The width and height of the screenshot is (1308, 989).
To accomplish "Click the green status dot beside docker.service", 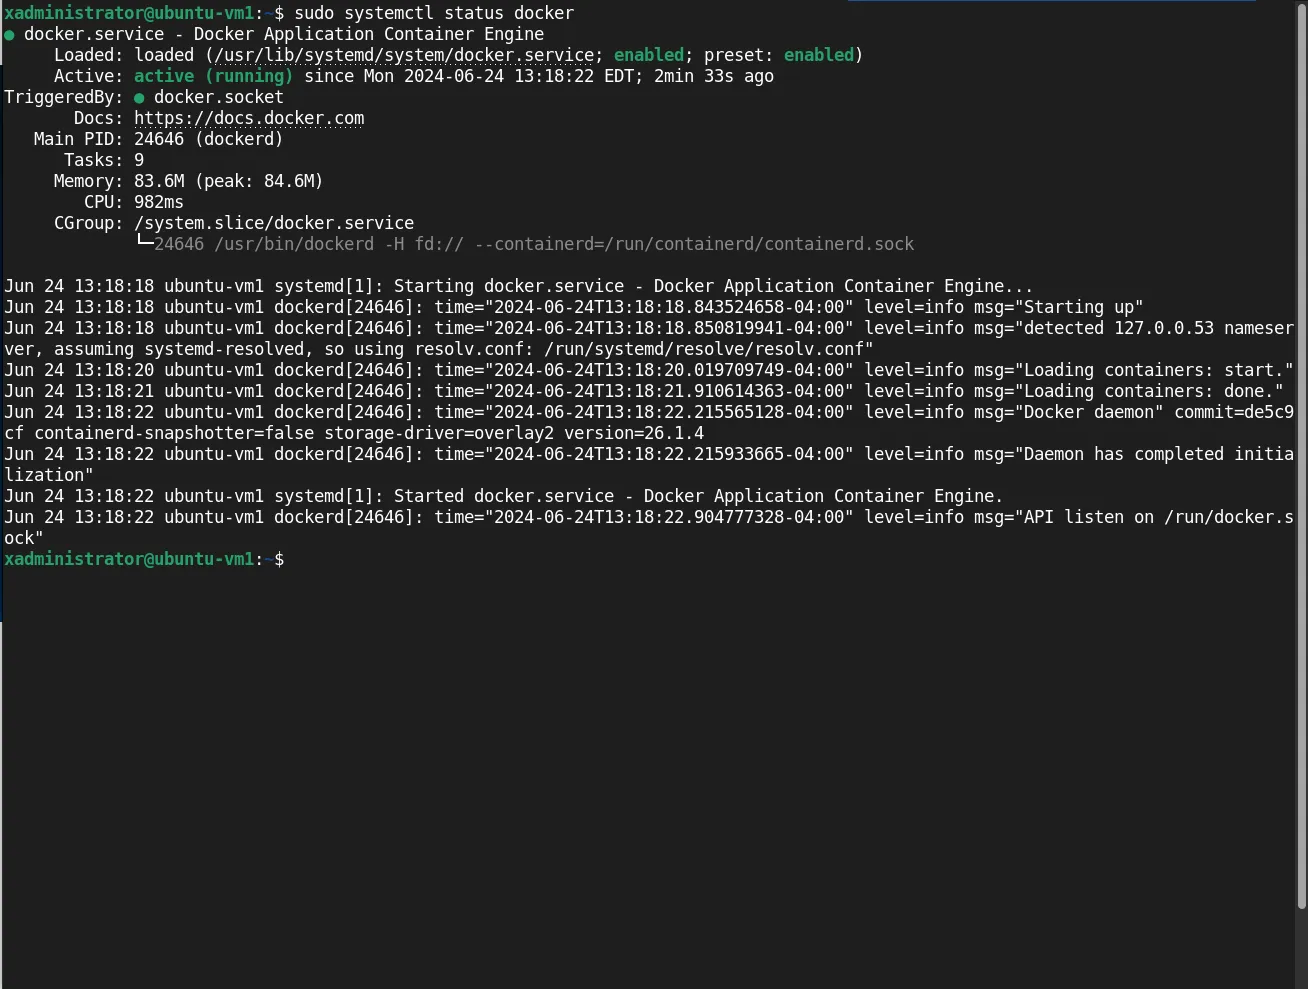I will pyautogui.click(x=9, y=35).
